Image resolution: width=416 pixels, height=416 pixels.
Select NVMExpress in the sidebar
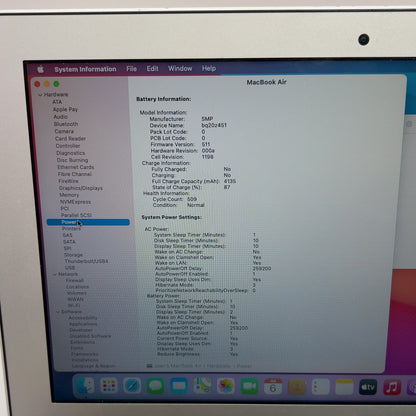point(75,202)
